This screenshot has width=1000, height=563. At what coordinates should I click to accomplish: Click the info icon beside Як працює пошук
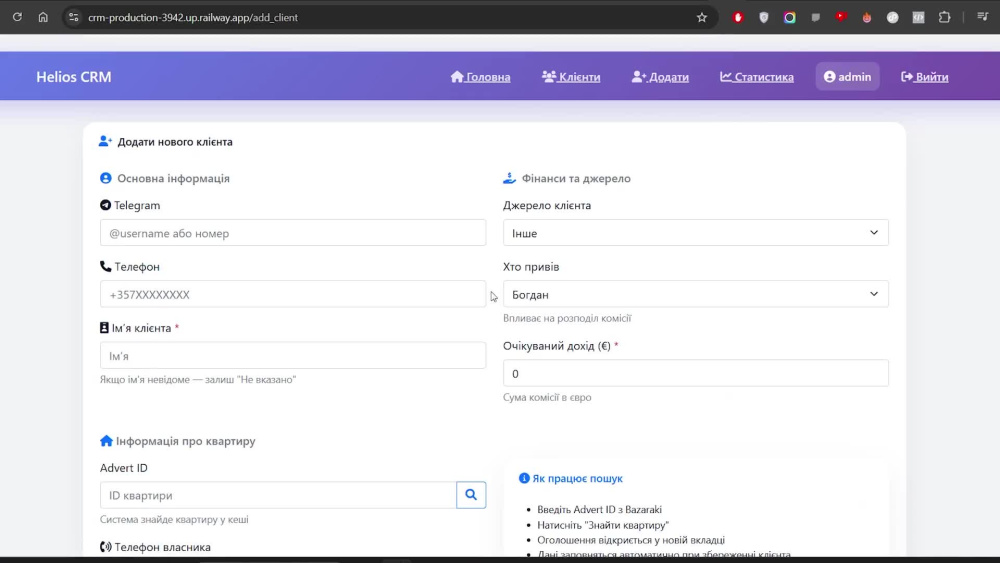[524, 478]
